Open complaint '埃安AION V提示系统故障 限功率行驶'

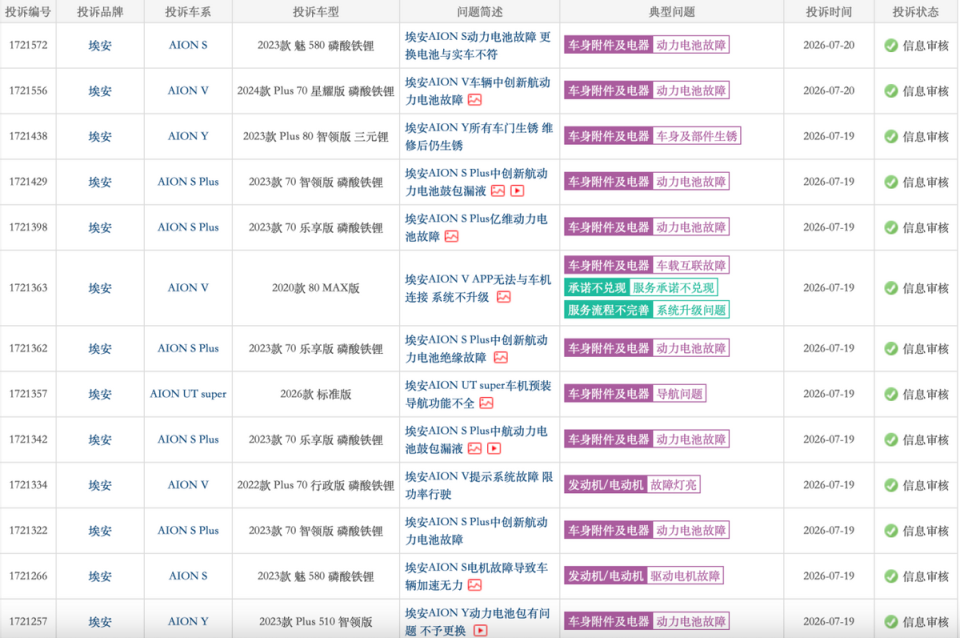(479, 485)
